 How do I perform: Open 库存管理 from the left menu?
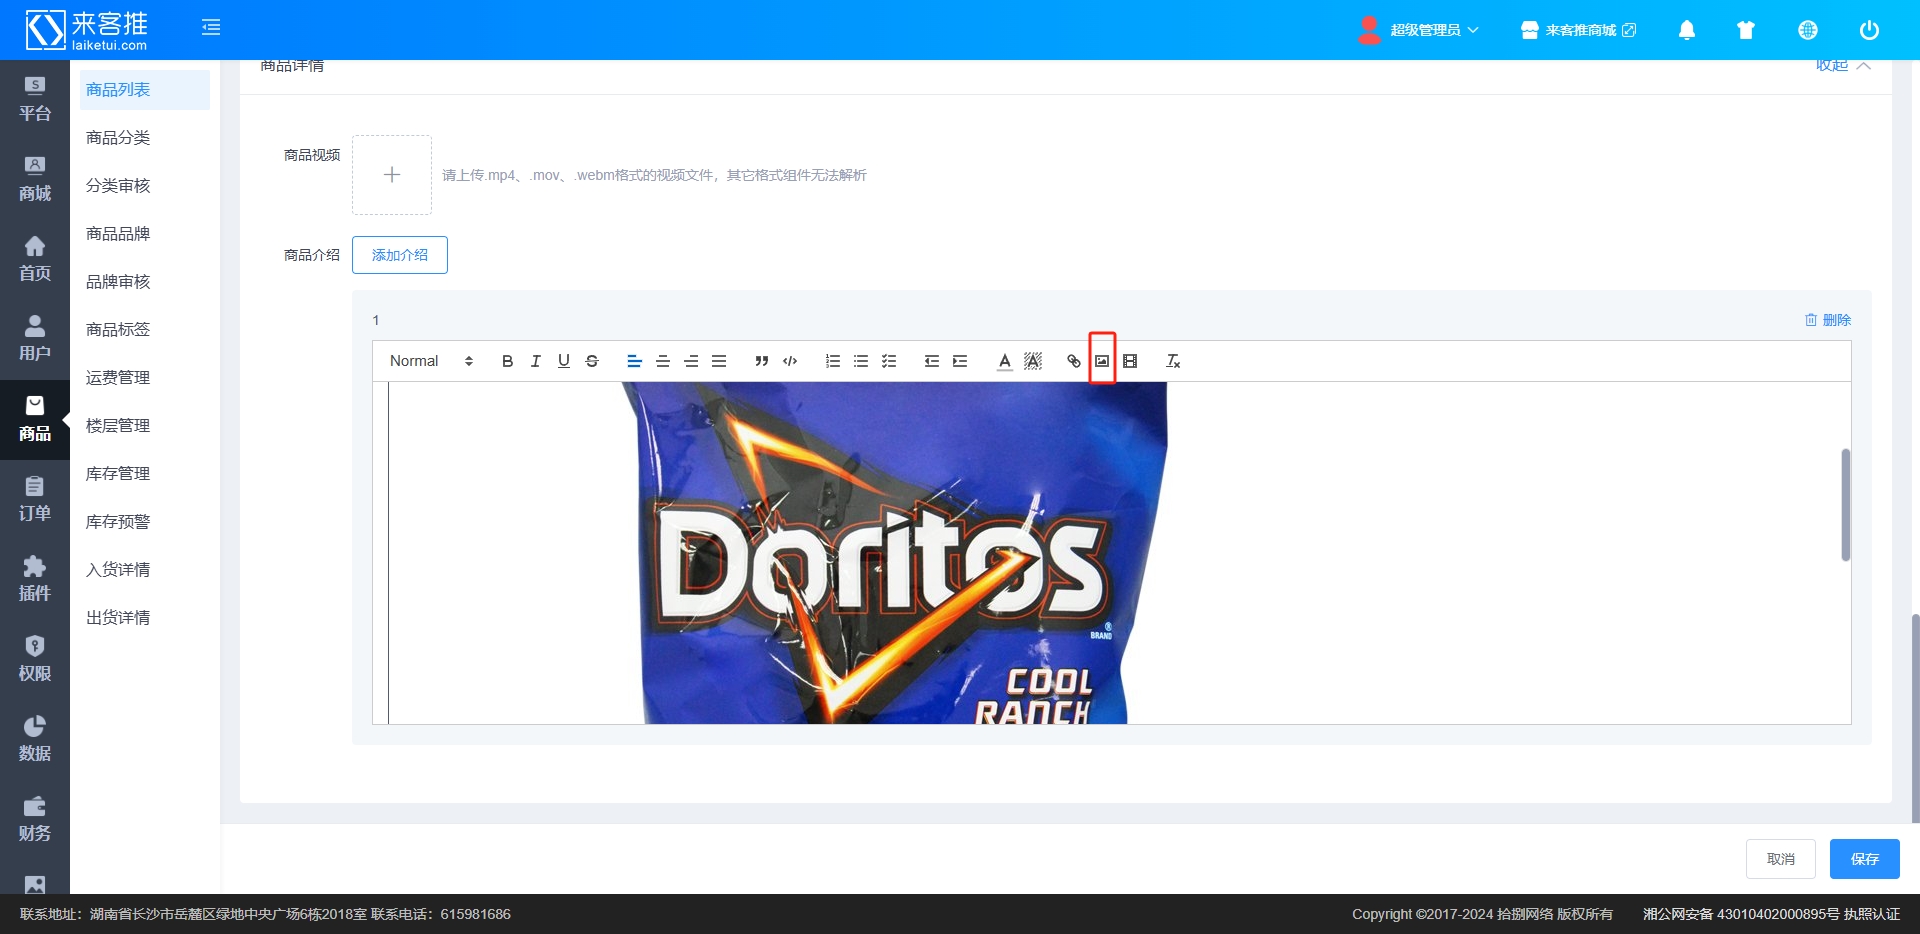coord(117,473)
